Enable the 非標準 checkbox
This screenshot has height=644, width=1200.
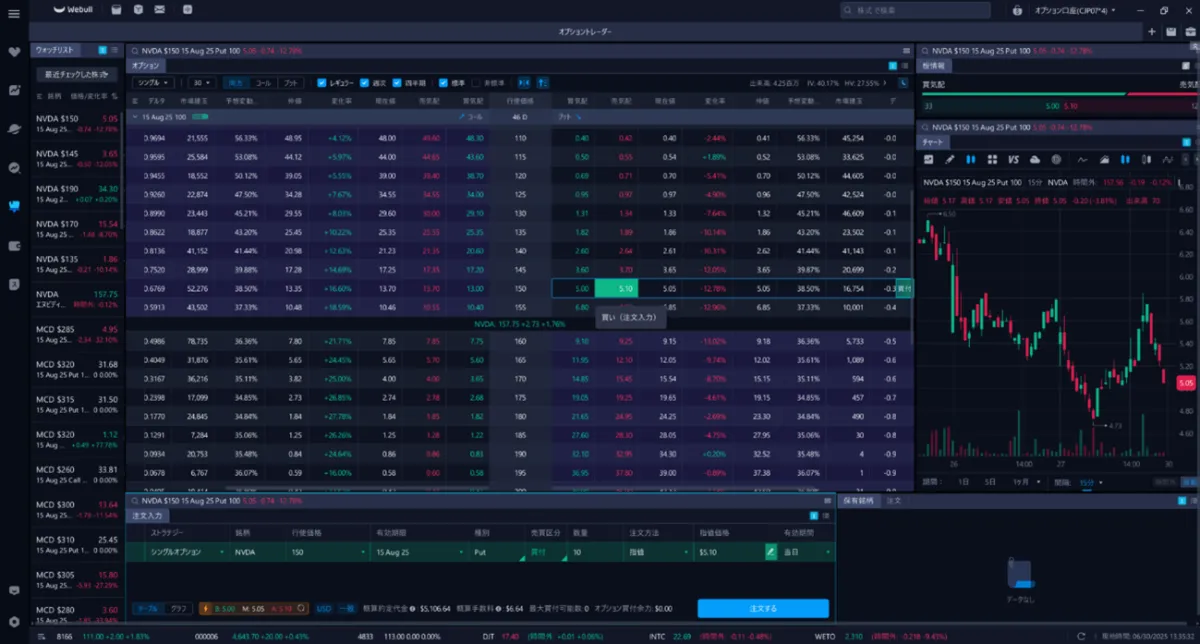476,83
